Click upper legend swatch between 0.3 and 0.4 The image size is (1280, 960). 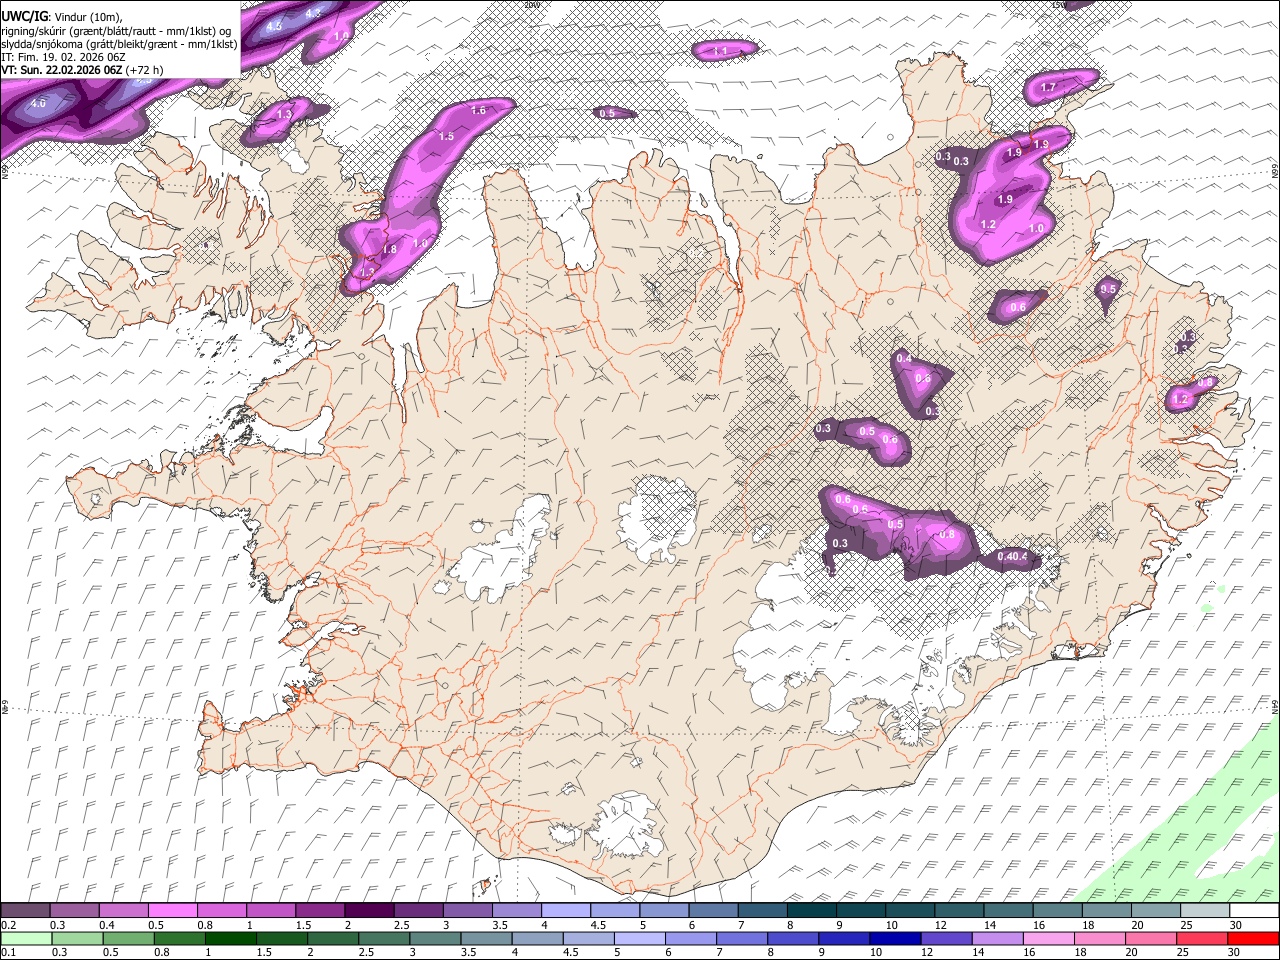74,911
